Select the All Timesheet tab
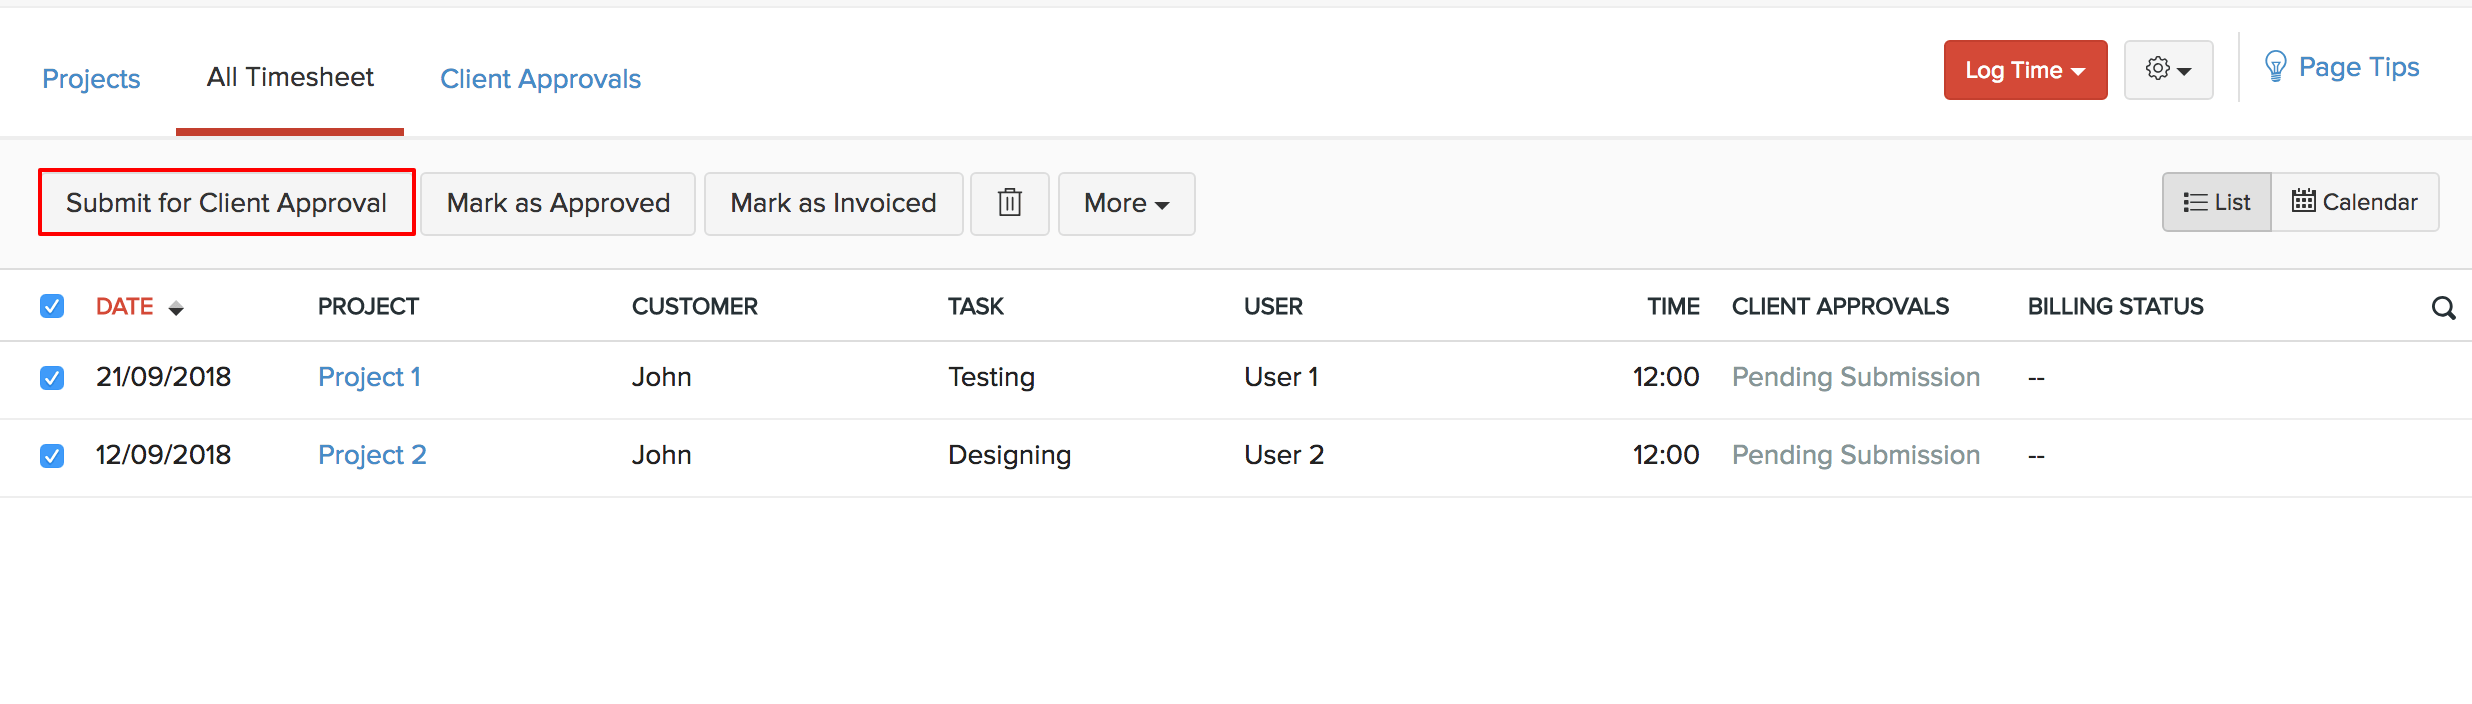The image size is (2472, 704). click(290, 77)
